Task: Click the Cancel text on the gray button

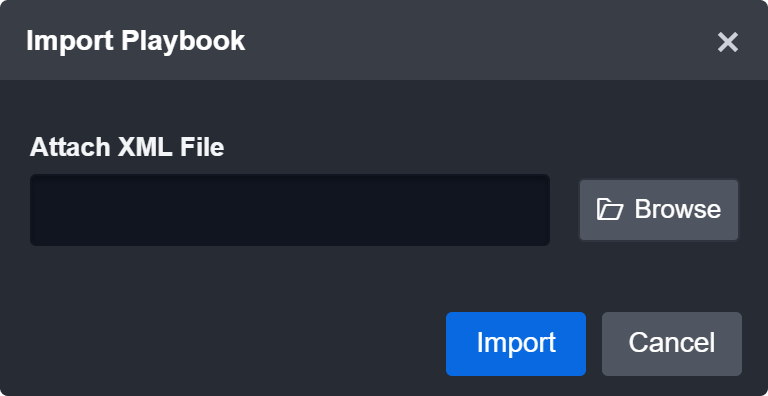Action: [x=672, y=343]
